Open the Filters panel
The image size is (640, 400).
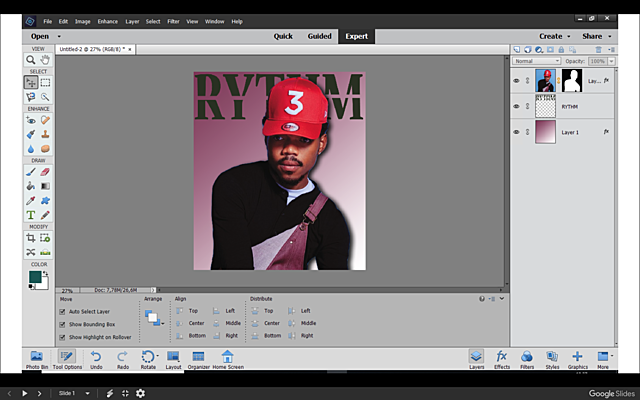tap(527, 360)
